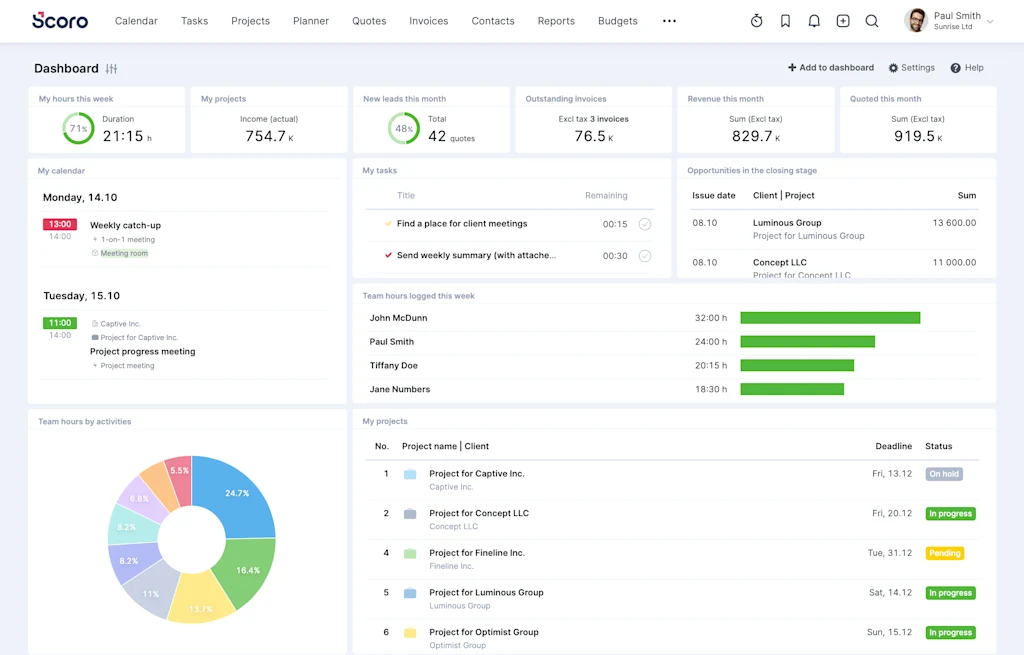This screenshot has width=1024, height=655.
Task: Mark 'Find a place for client meetings' done
Action: (x=645, y=224)
